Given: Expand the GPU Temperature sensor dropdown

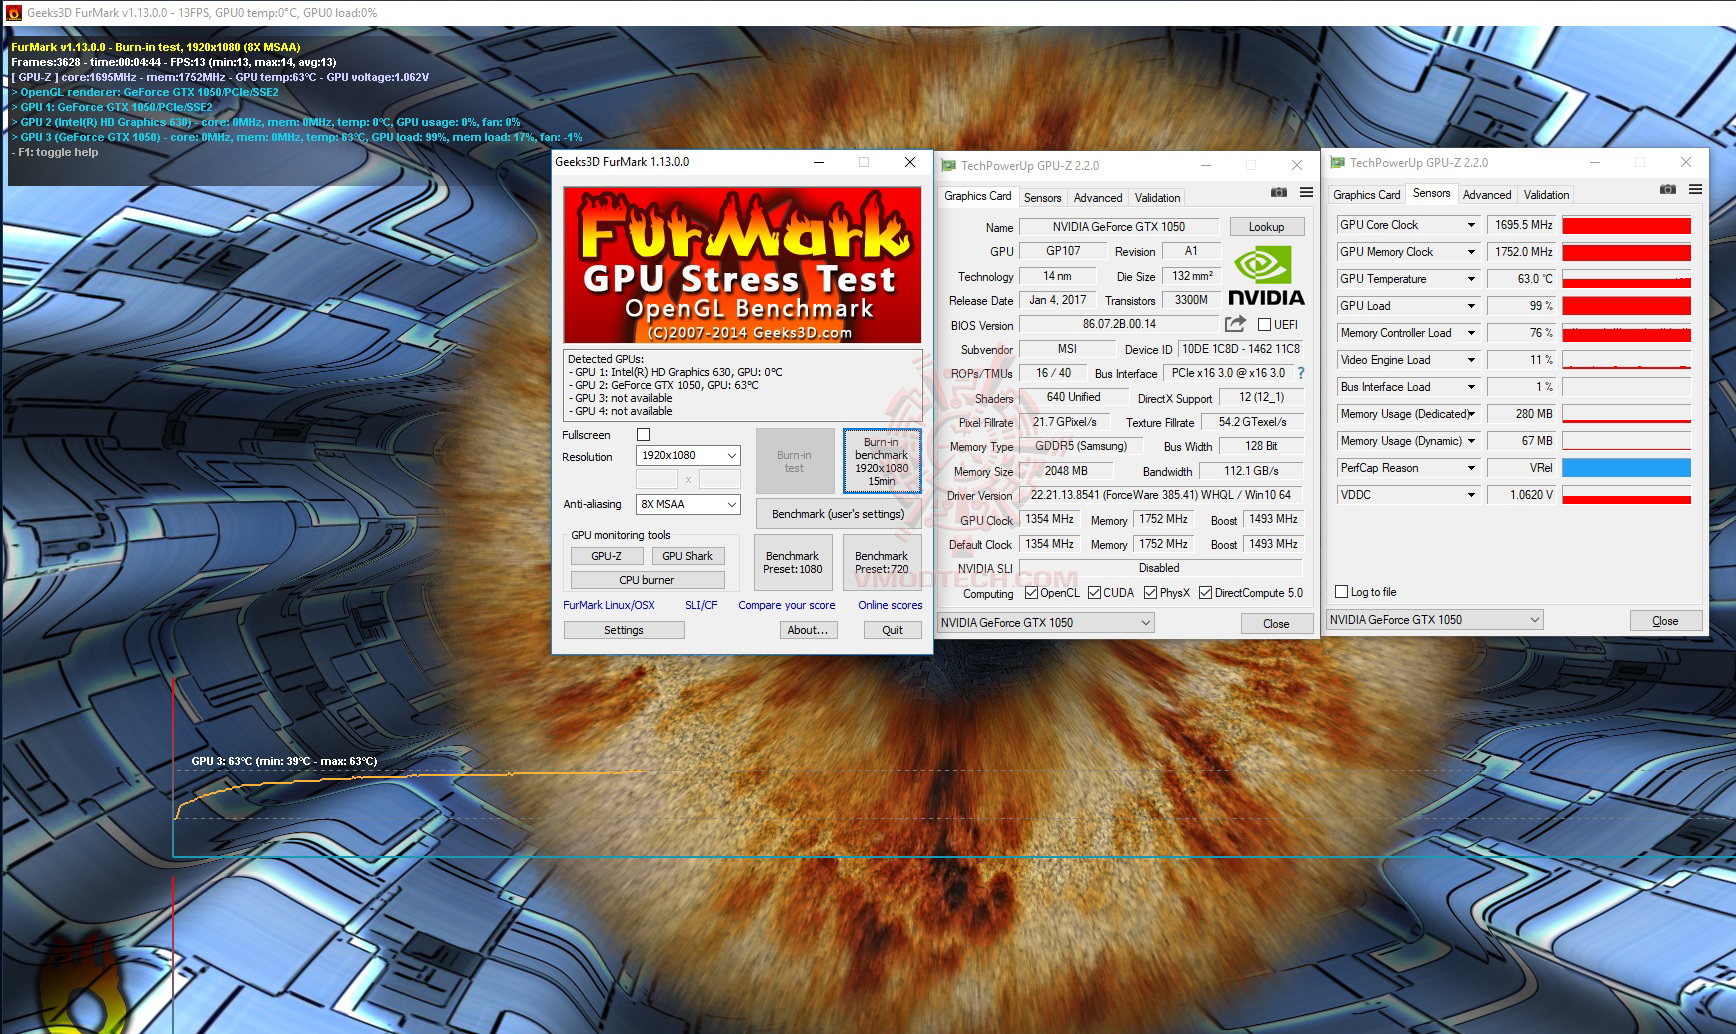Looking at the screenshot, I should tap(1471, 279).
